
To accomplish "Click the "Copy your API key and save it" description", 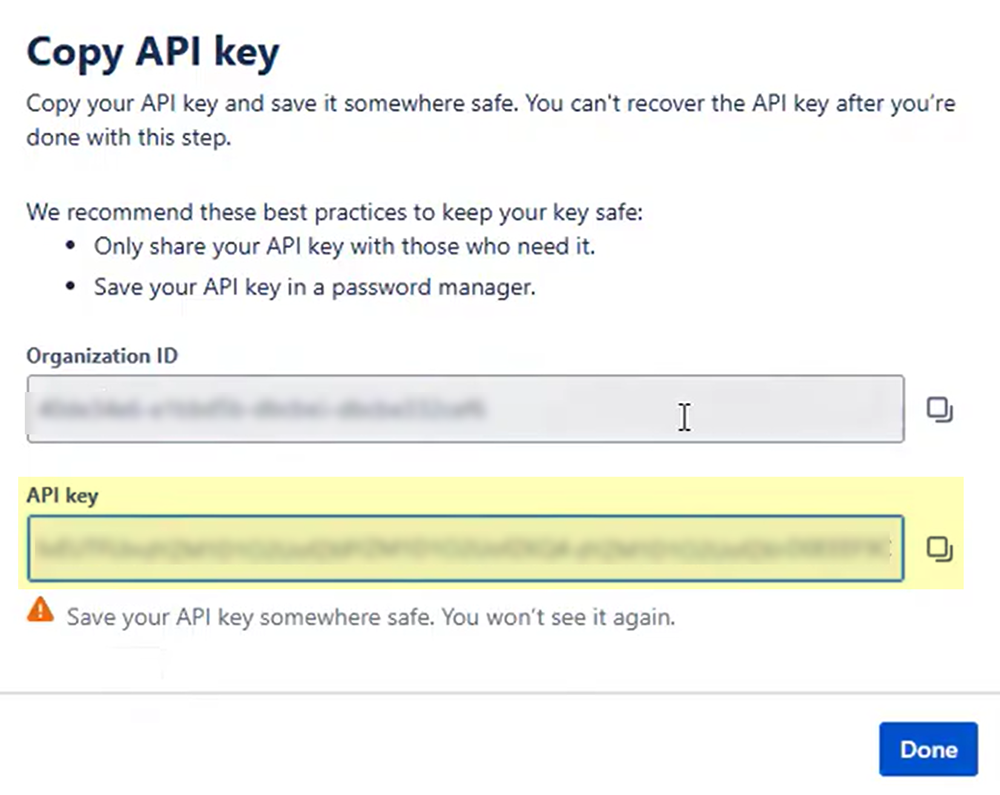I will (490, 104).
